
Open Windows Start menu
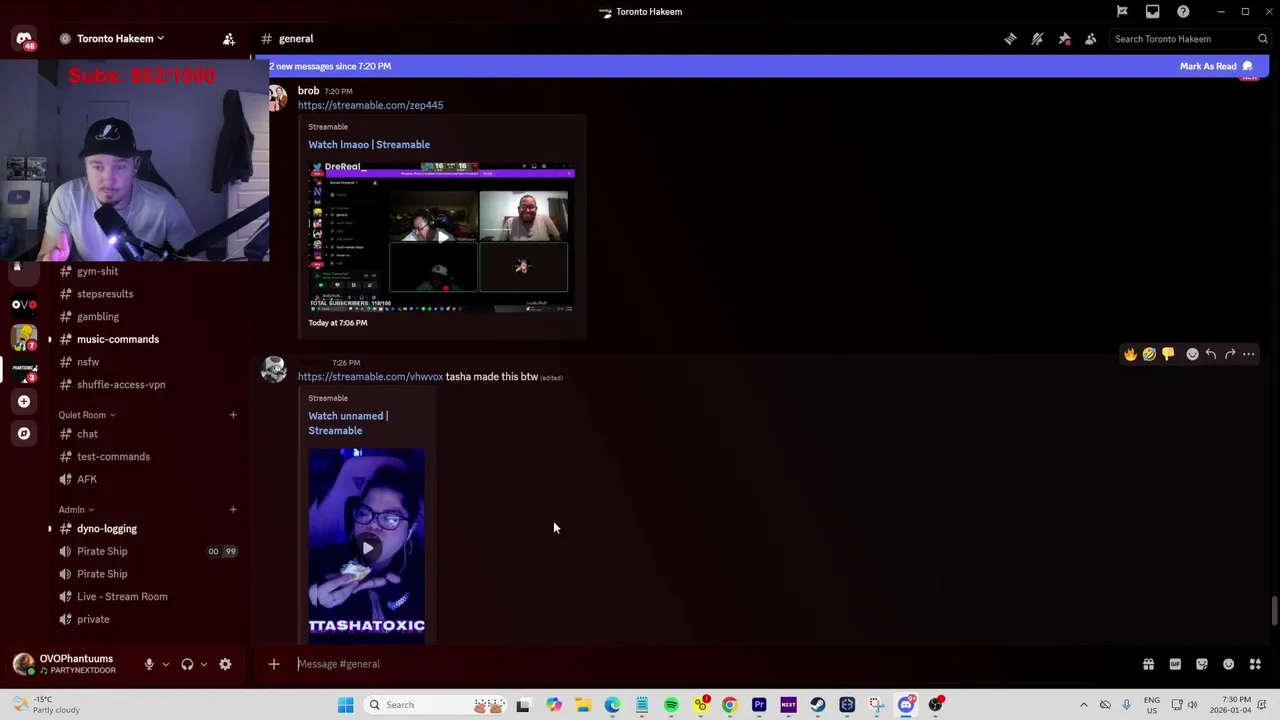pyautogui.click(x=345, y=705)
